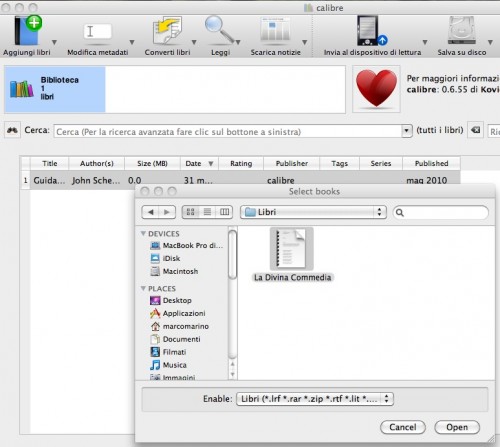Viewport: 500px width, 447px height.
Task: Sort by the Tags column header
Action: pos(339,163)
